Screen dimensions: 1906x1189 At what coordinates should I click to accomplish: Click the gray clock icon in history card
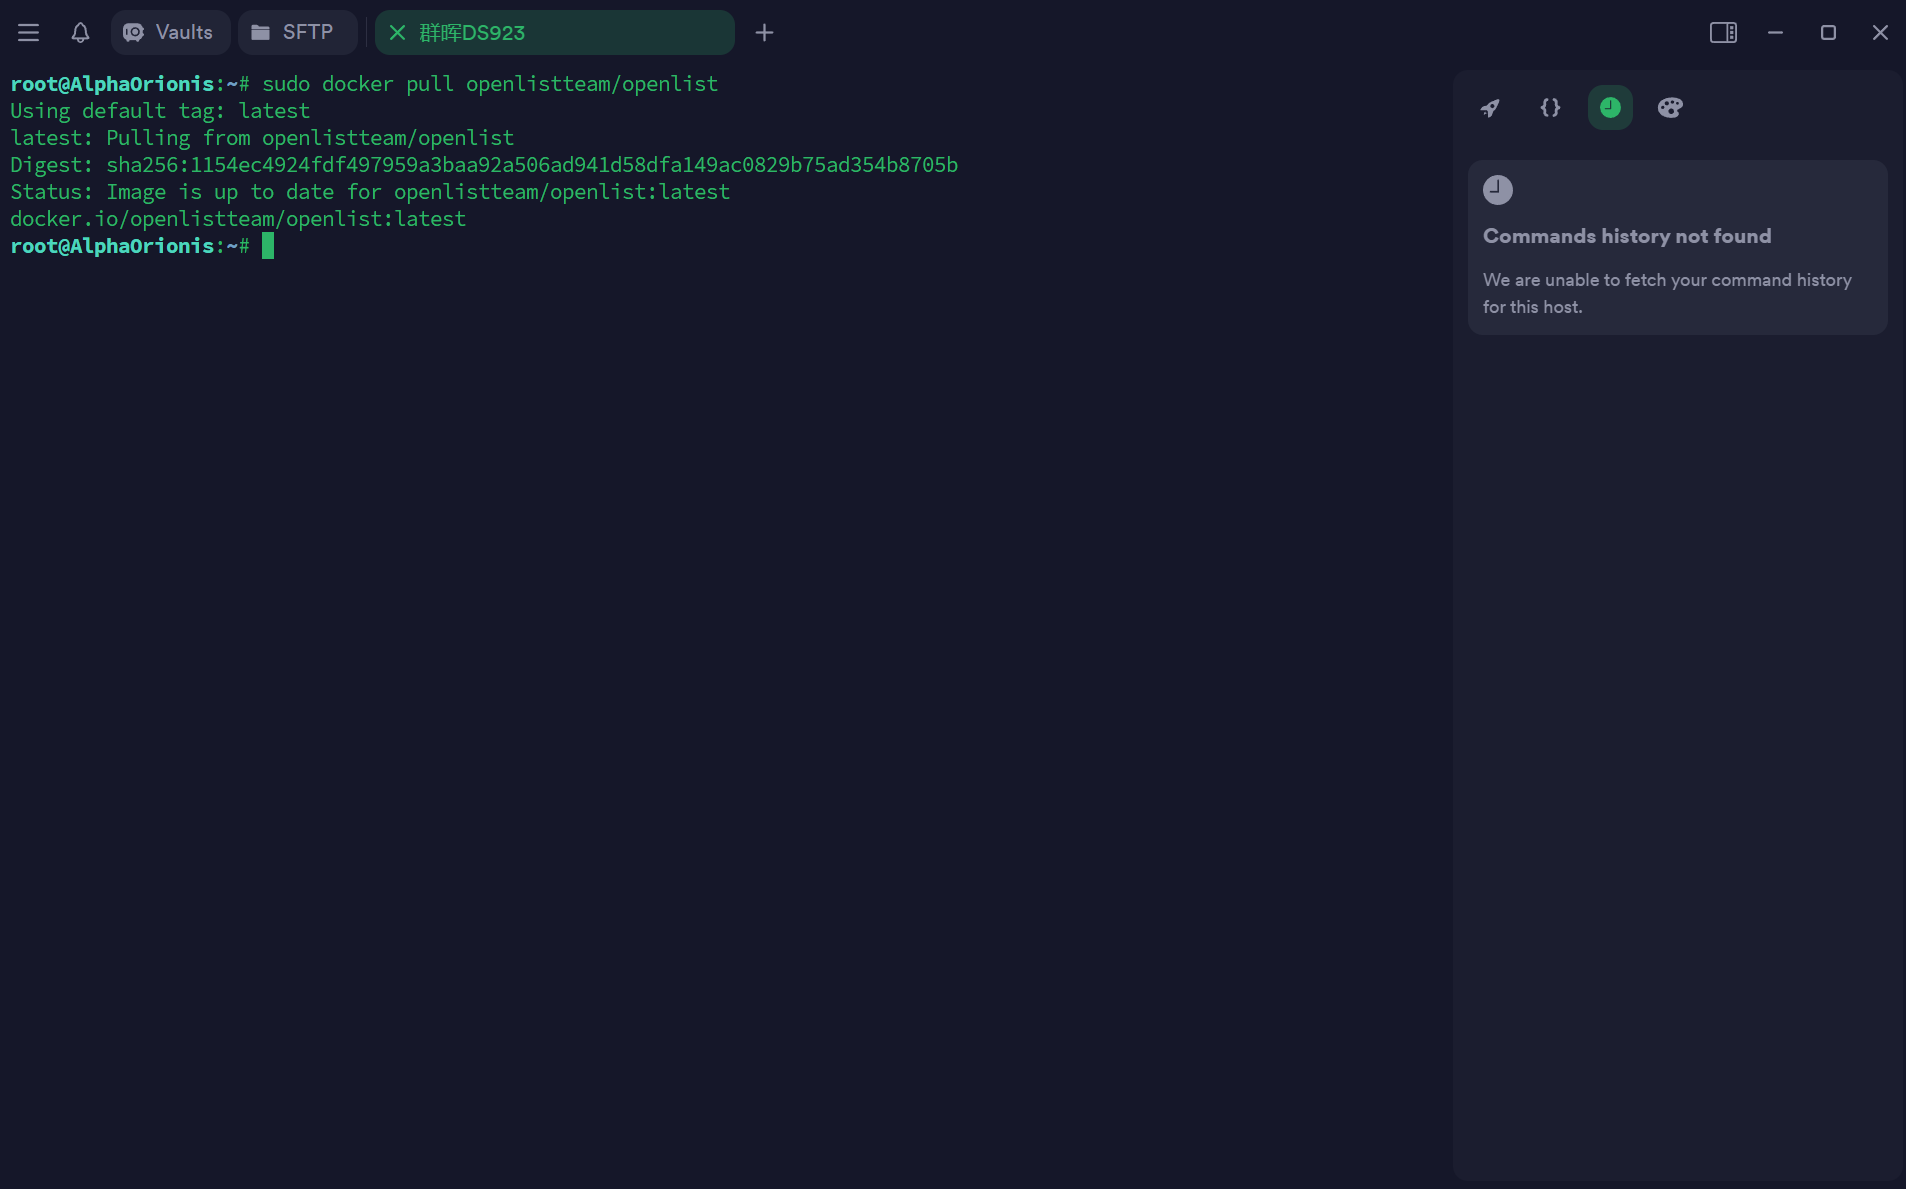pos(1497,190)
